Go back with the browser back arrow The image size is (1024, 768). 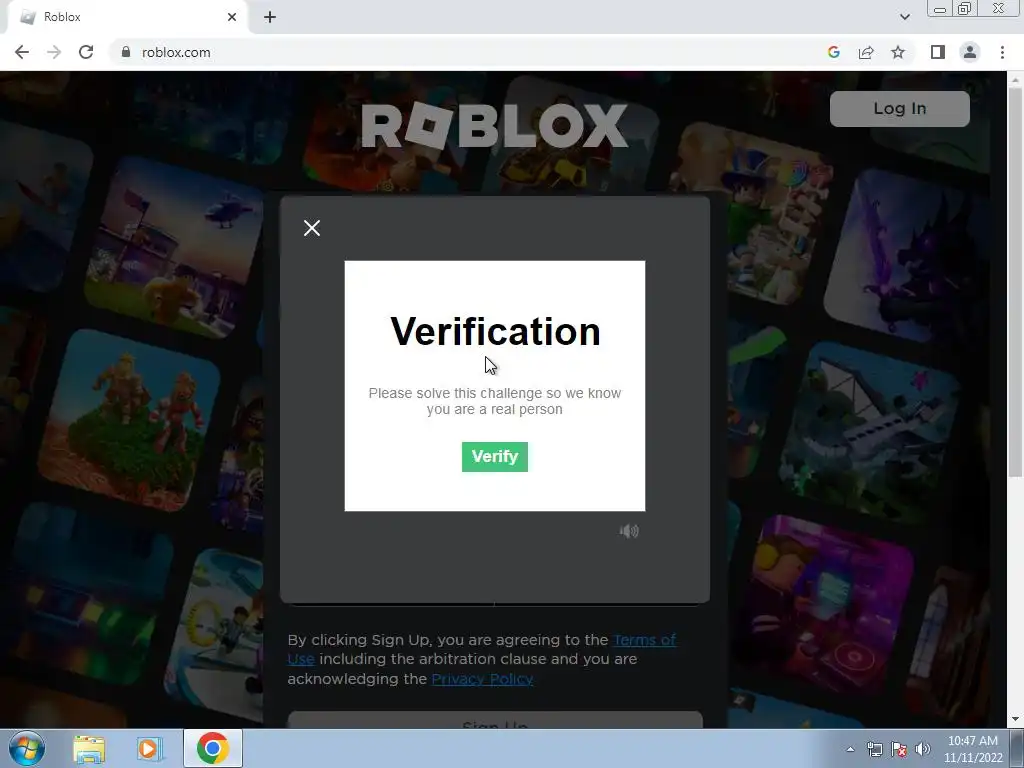22,52
